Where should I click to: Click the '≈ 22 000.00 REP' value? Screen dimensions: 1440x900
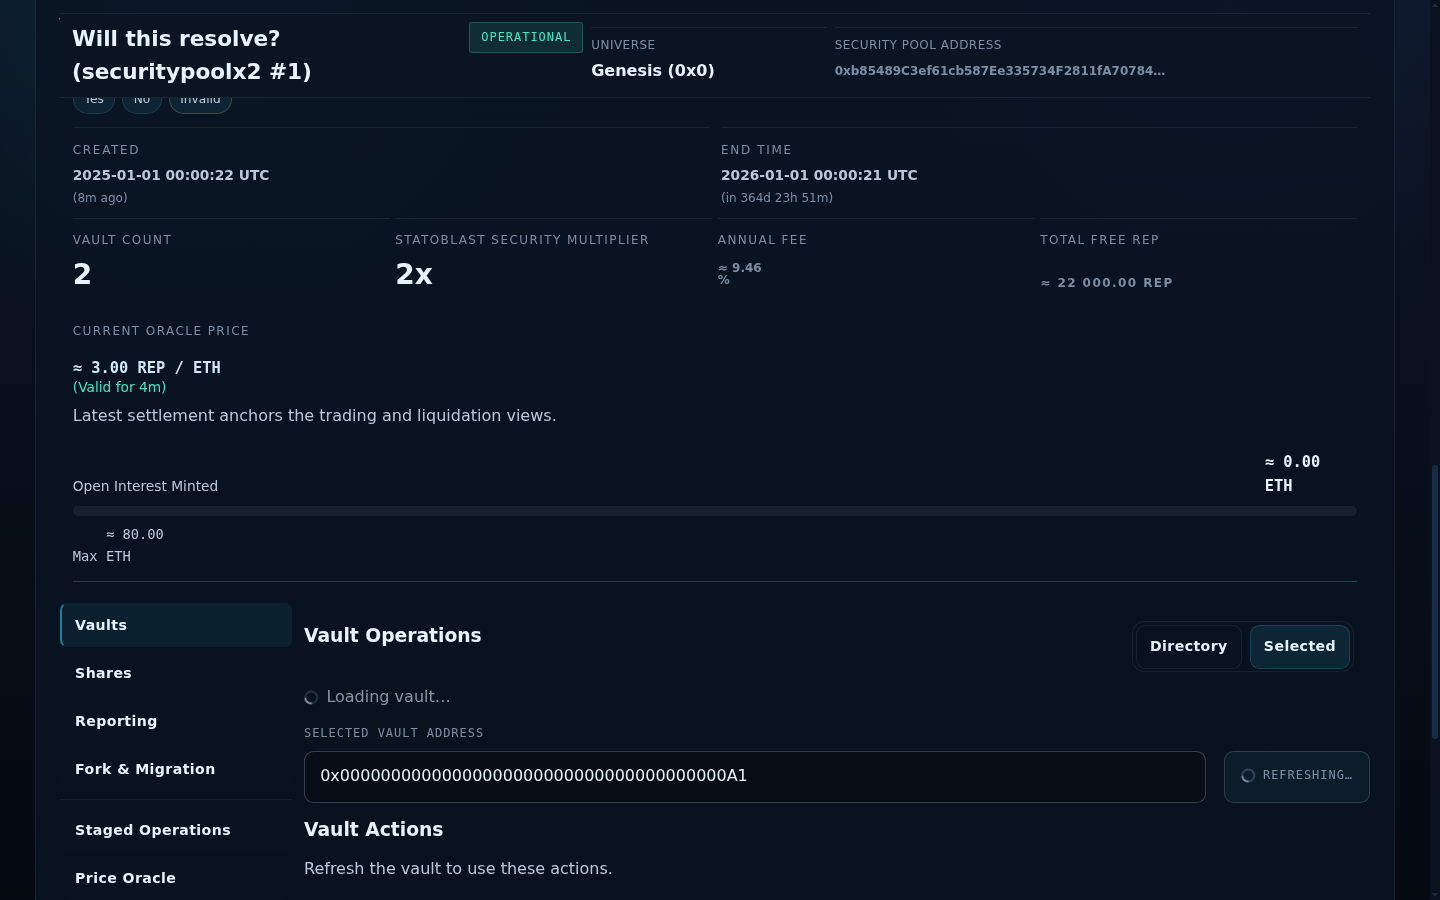[x=1107, y=283]
